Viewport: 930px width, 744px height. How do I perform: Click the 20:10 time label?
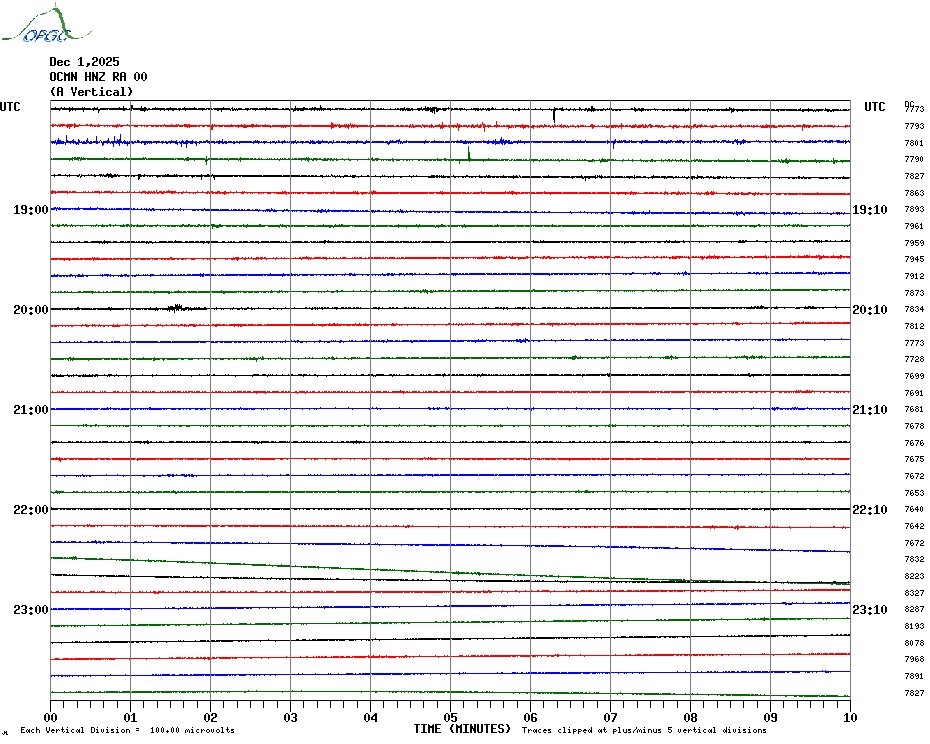pyautogui.click(x=870, y=310)
